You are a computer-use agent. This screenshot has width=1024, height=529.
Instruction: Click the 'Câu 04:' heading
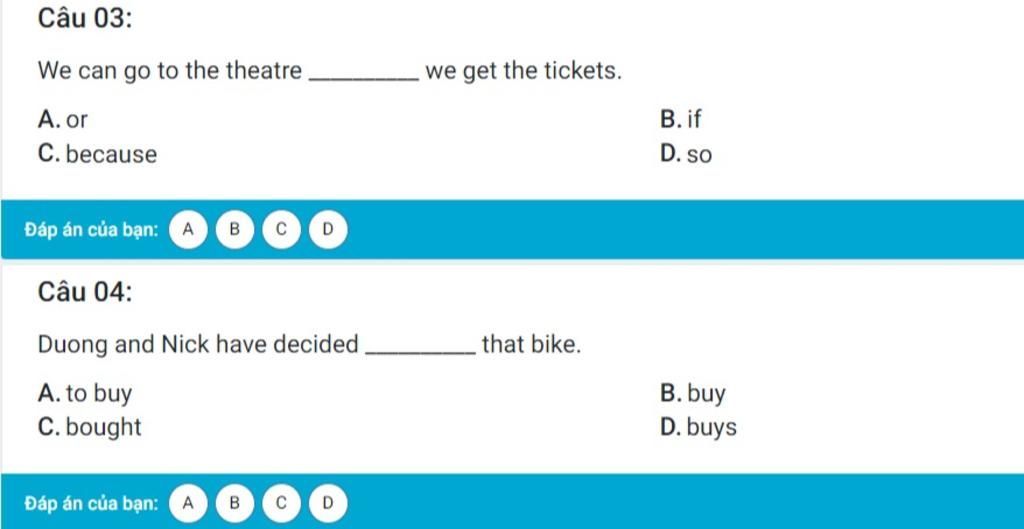point(85,291)
